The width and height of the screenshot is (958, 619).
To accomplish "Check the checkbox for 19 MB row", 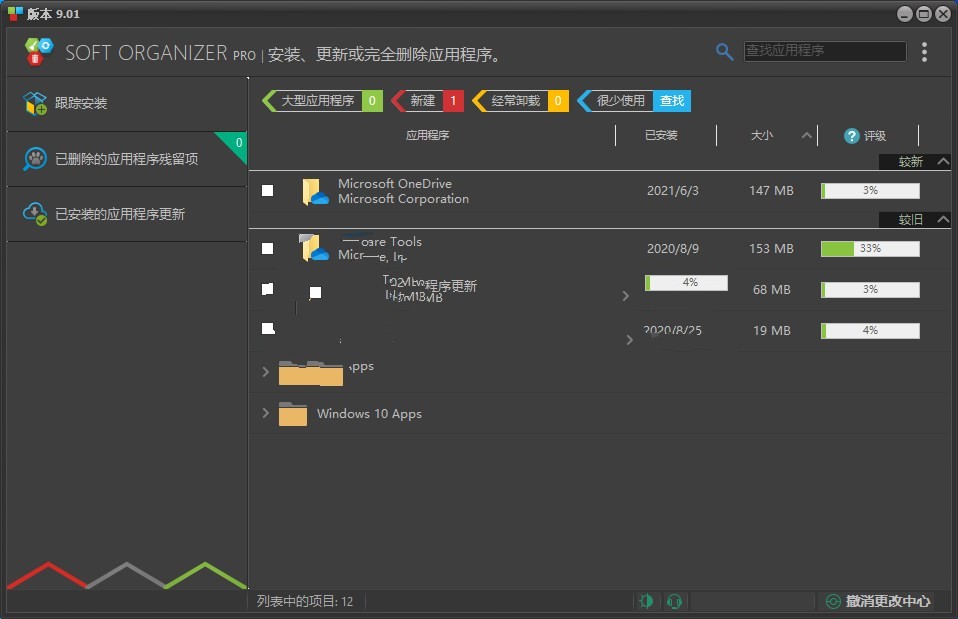I will coord(268,329).
